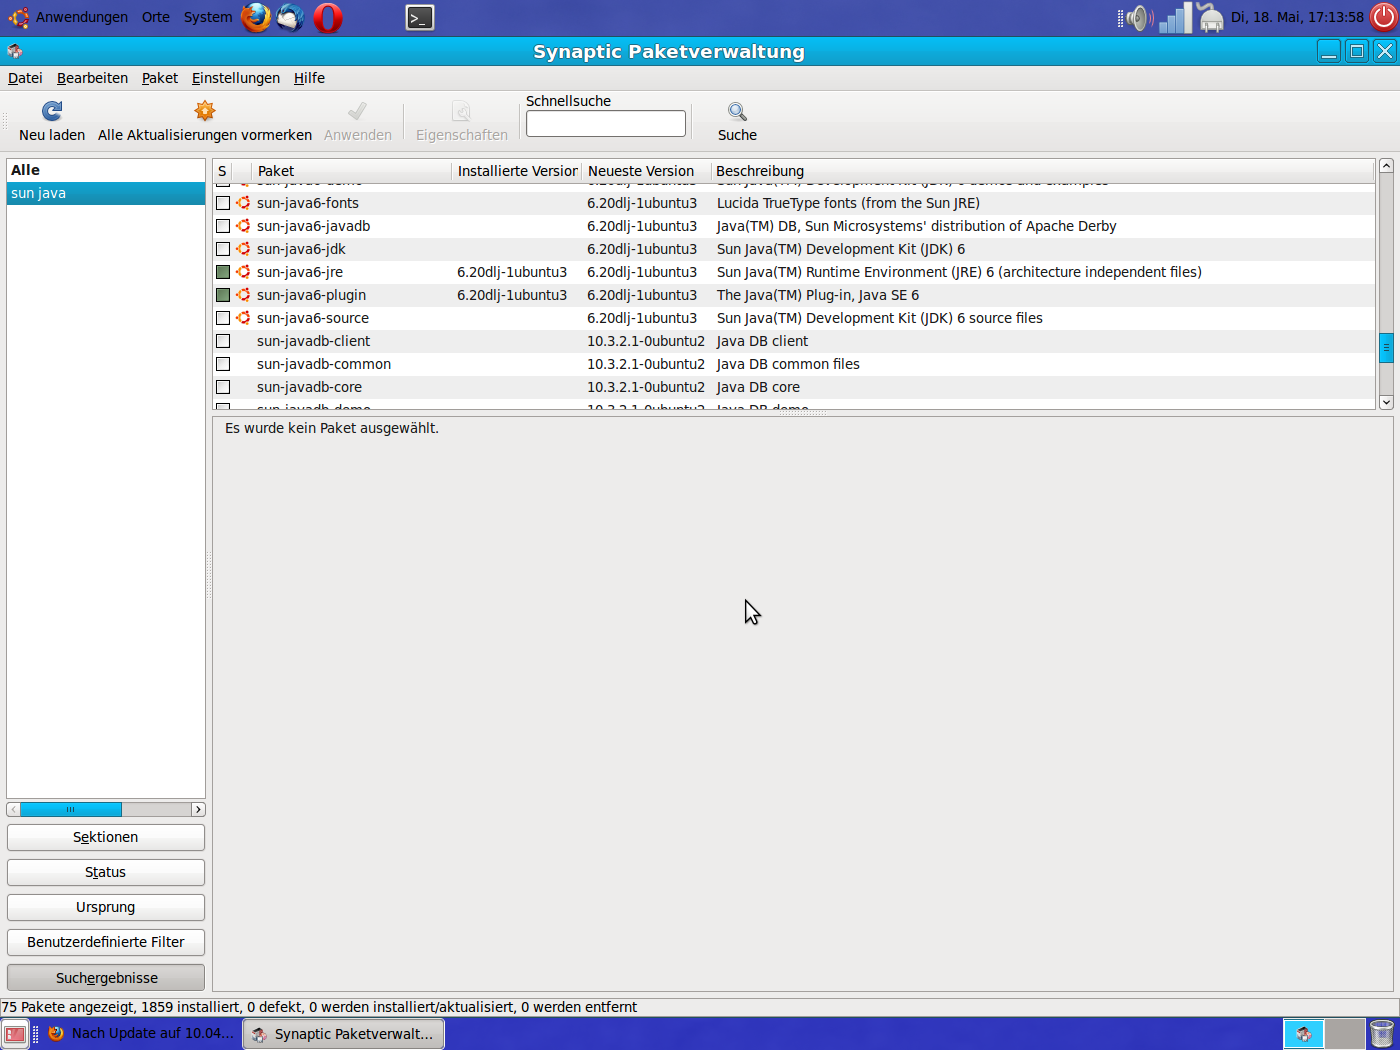Sort by the S status column header
The image size is (1400, 1050).
click(222, 171)
